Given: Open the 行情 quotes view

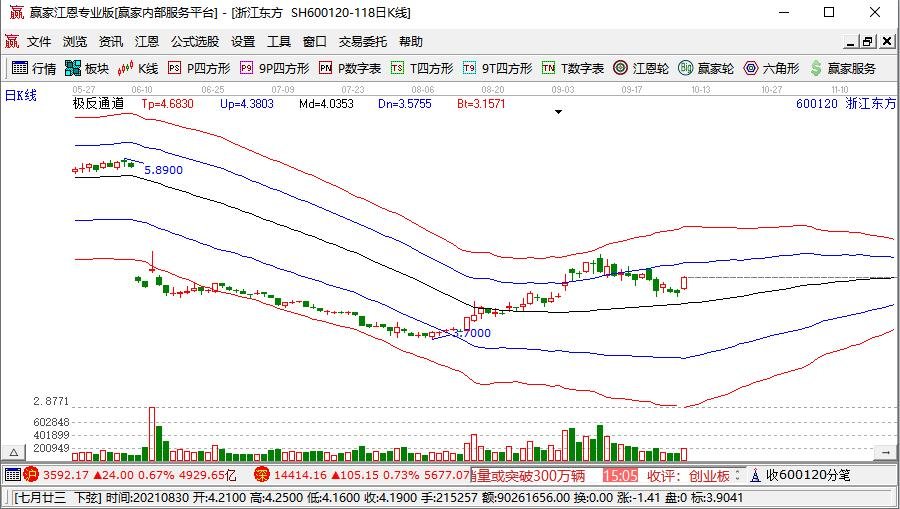Looking at the screenshot, I should [x=34, y=68].
